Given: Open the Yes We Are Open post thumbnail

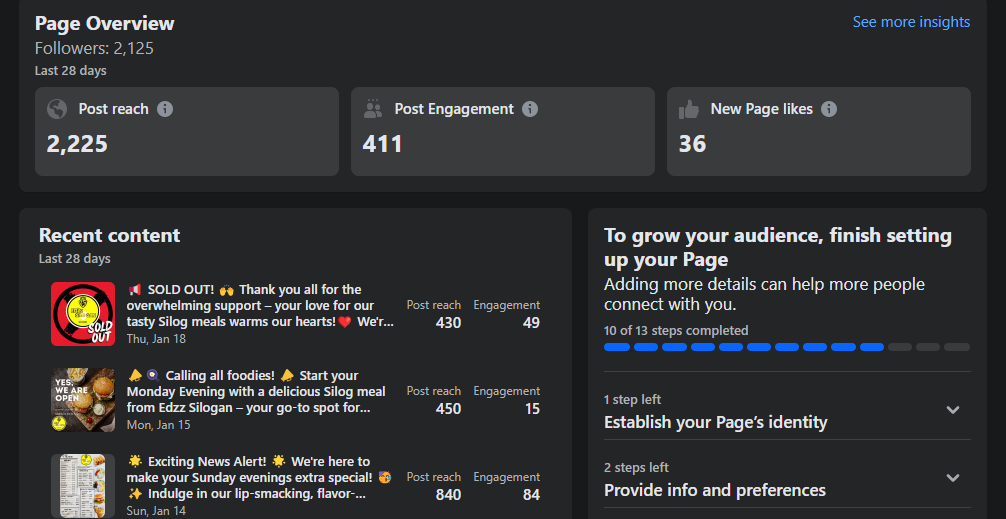Looking at the screenshot, I should tap(83, 400).
